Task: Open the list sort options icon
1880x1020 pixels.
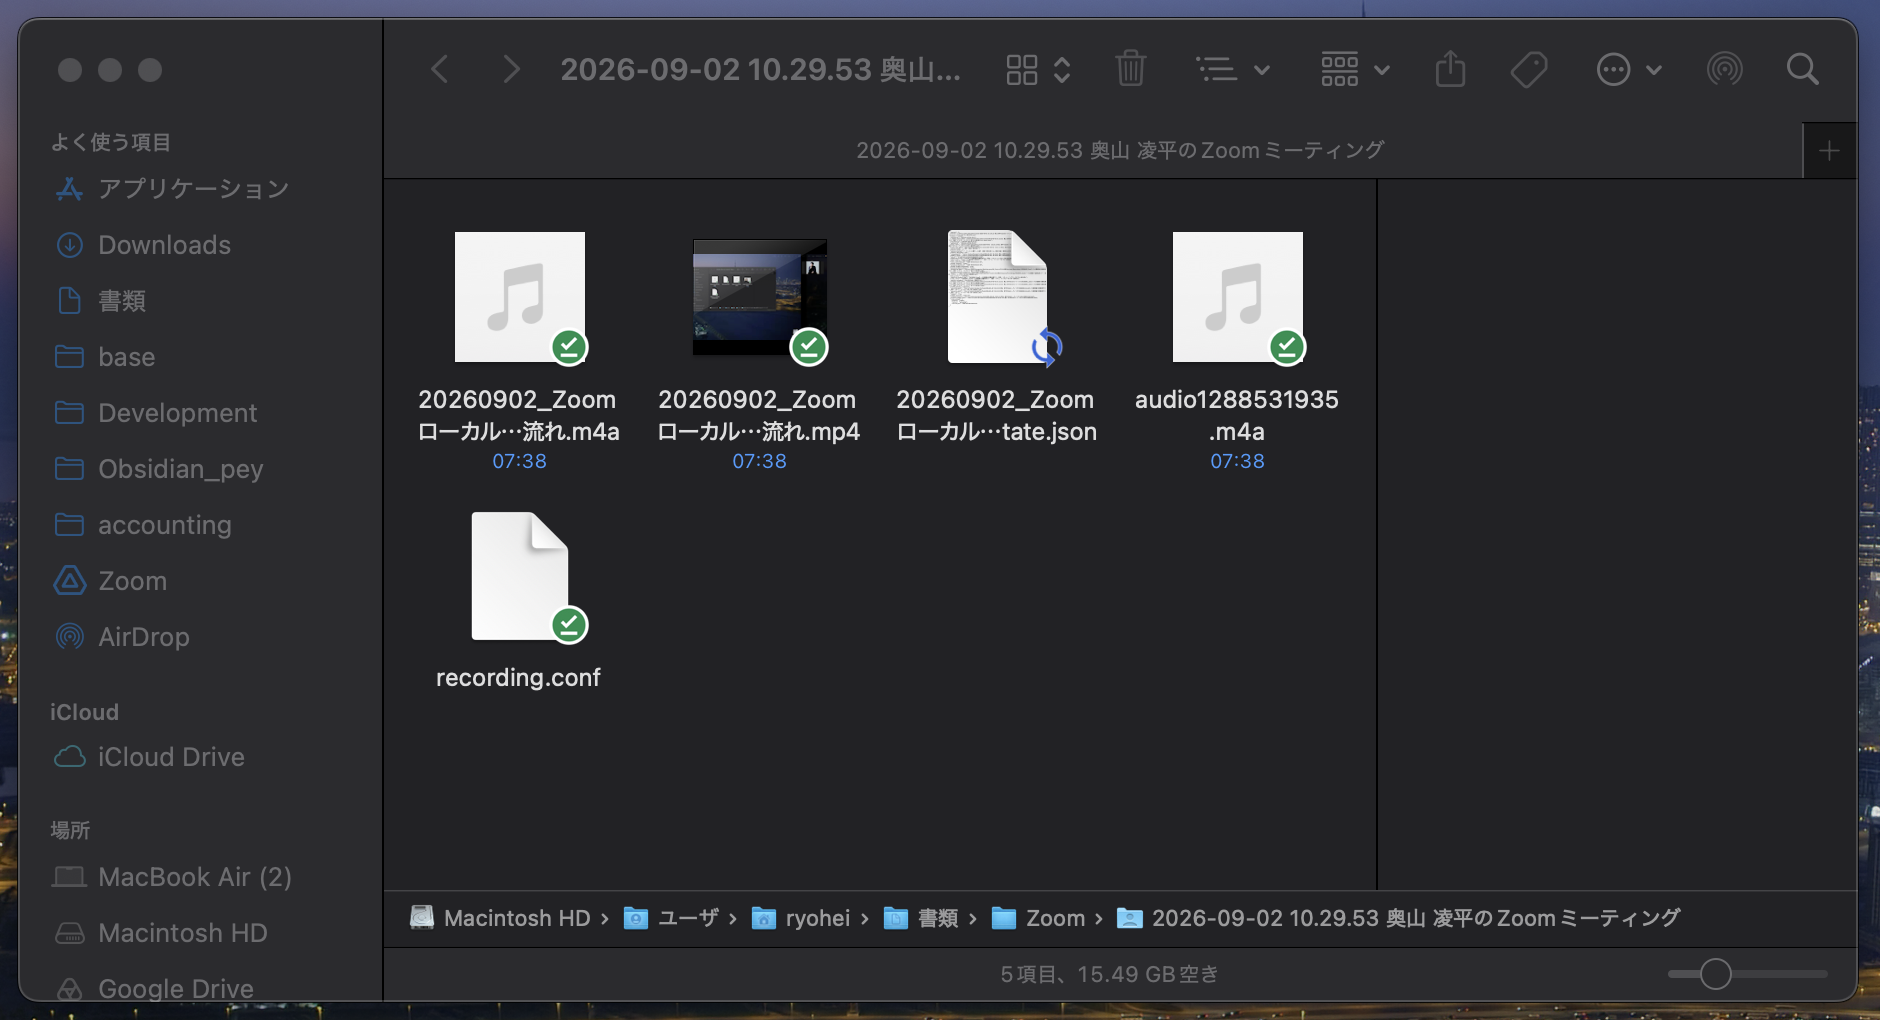Action: [1217, 69]
